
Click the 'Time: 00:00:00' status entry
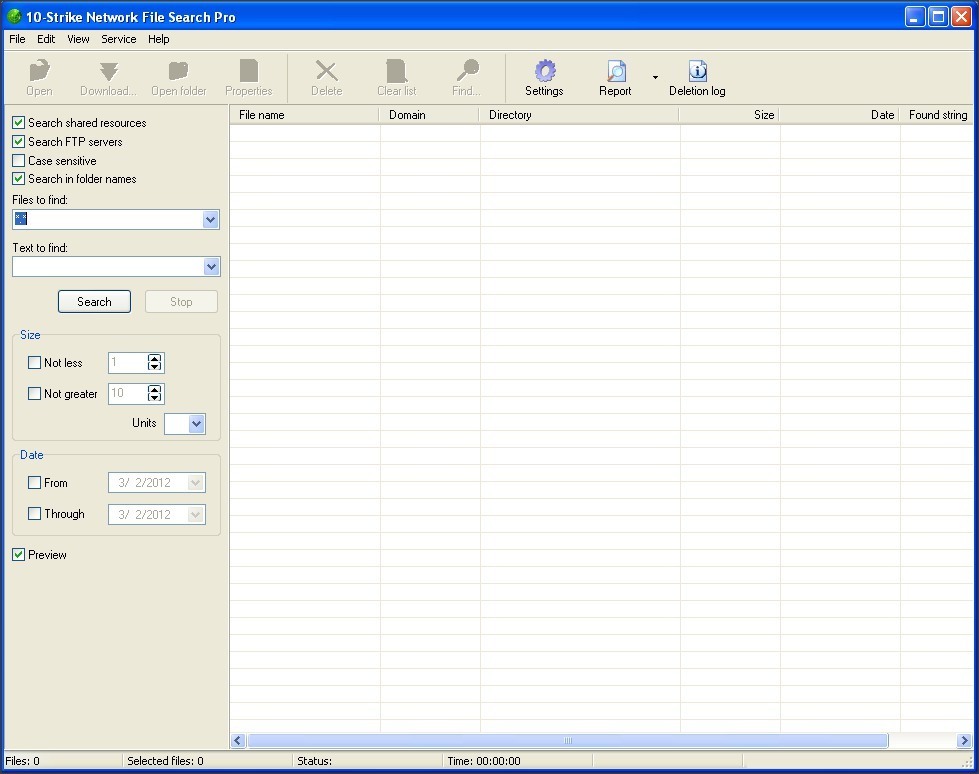pos(484,761)
